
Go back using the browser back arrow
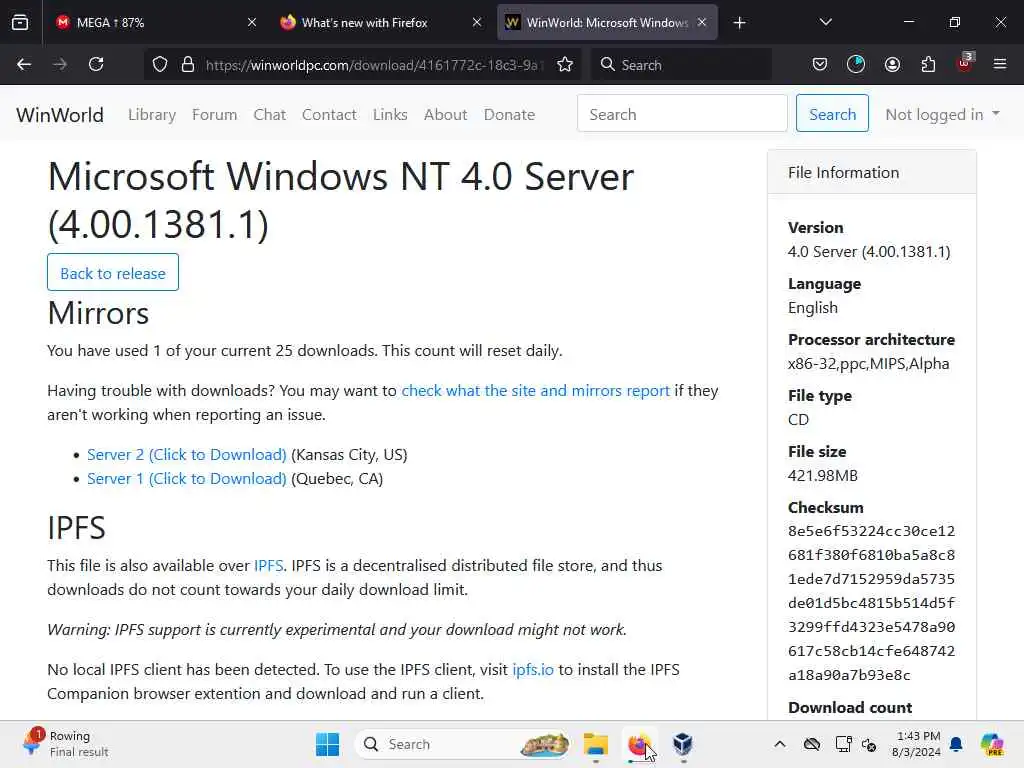pos(24,65)
